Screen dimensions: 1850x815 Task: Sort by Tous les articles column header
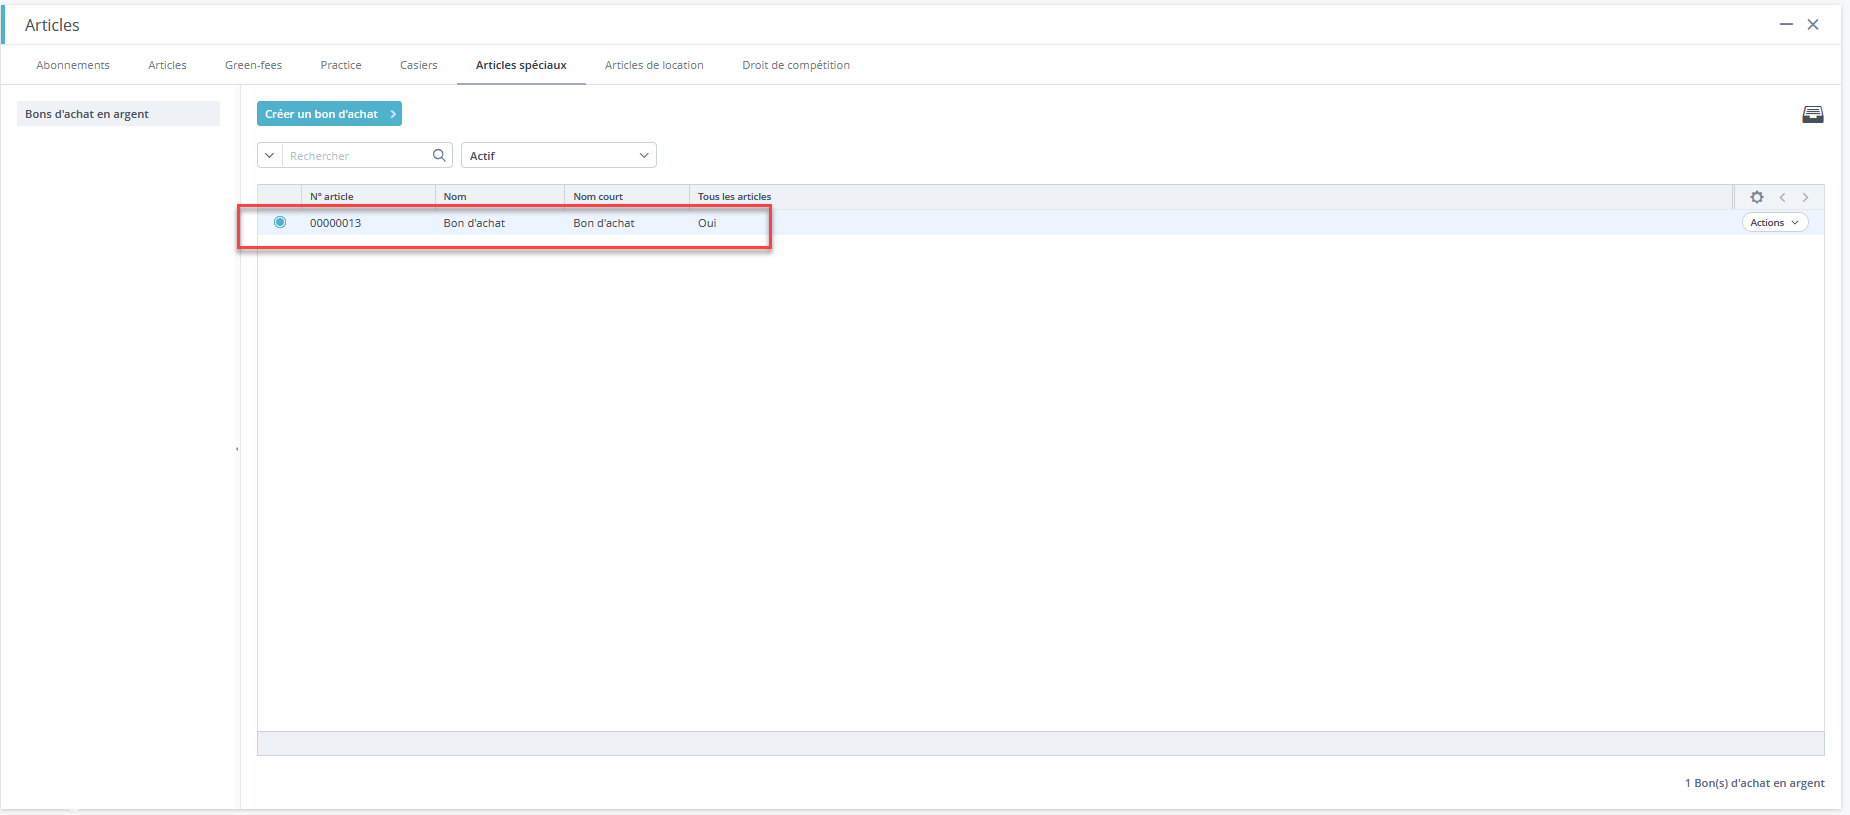click(x=735, y=197)
